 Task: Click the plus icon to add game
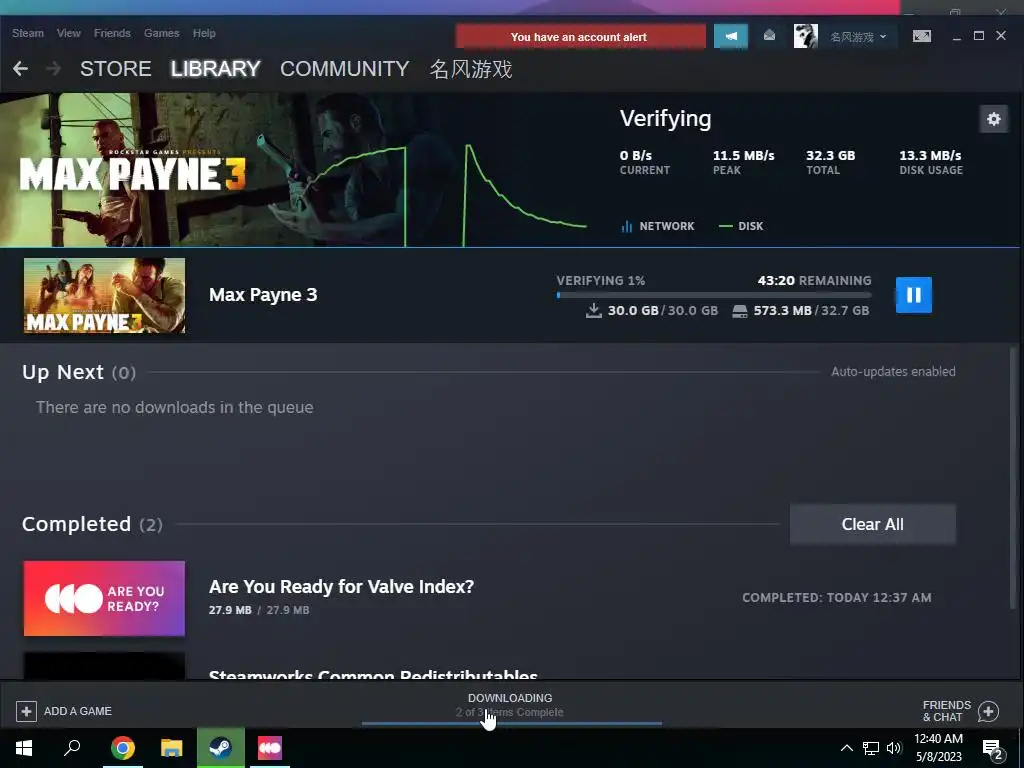coord(26,711)
